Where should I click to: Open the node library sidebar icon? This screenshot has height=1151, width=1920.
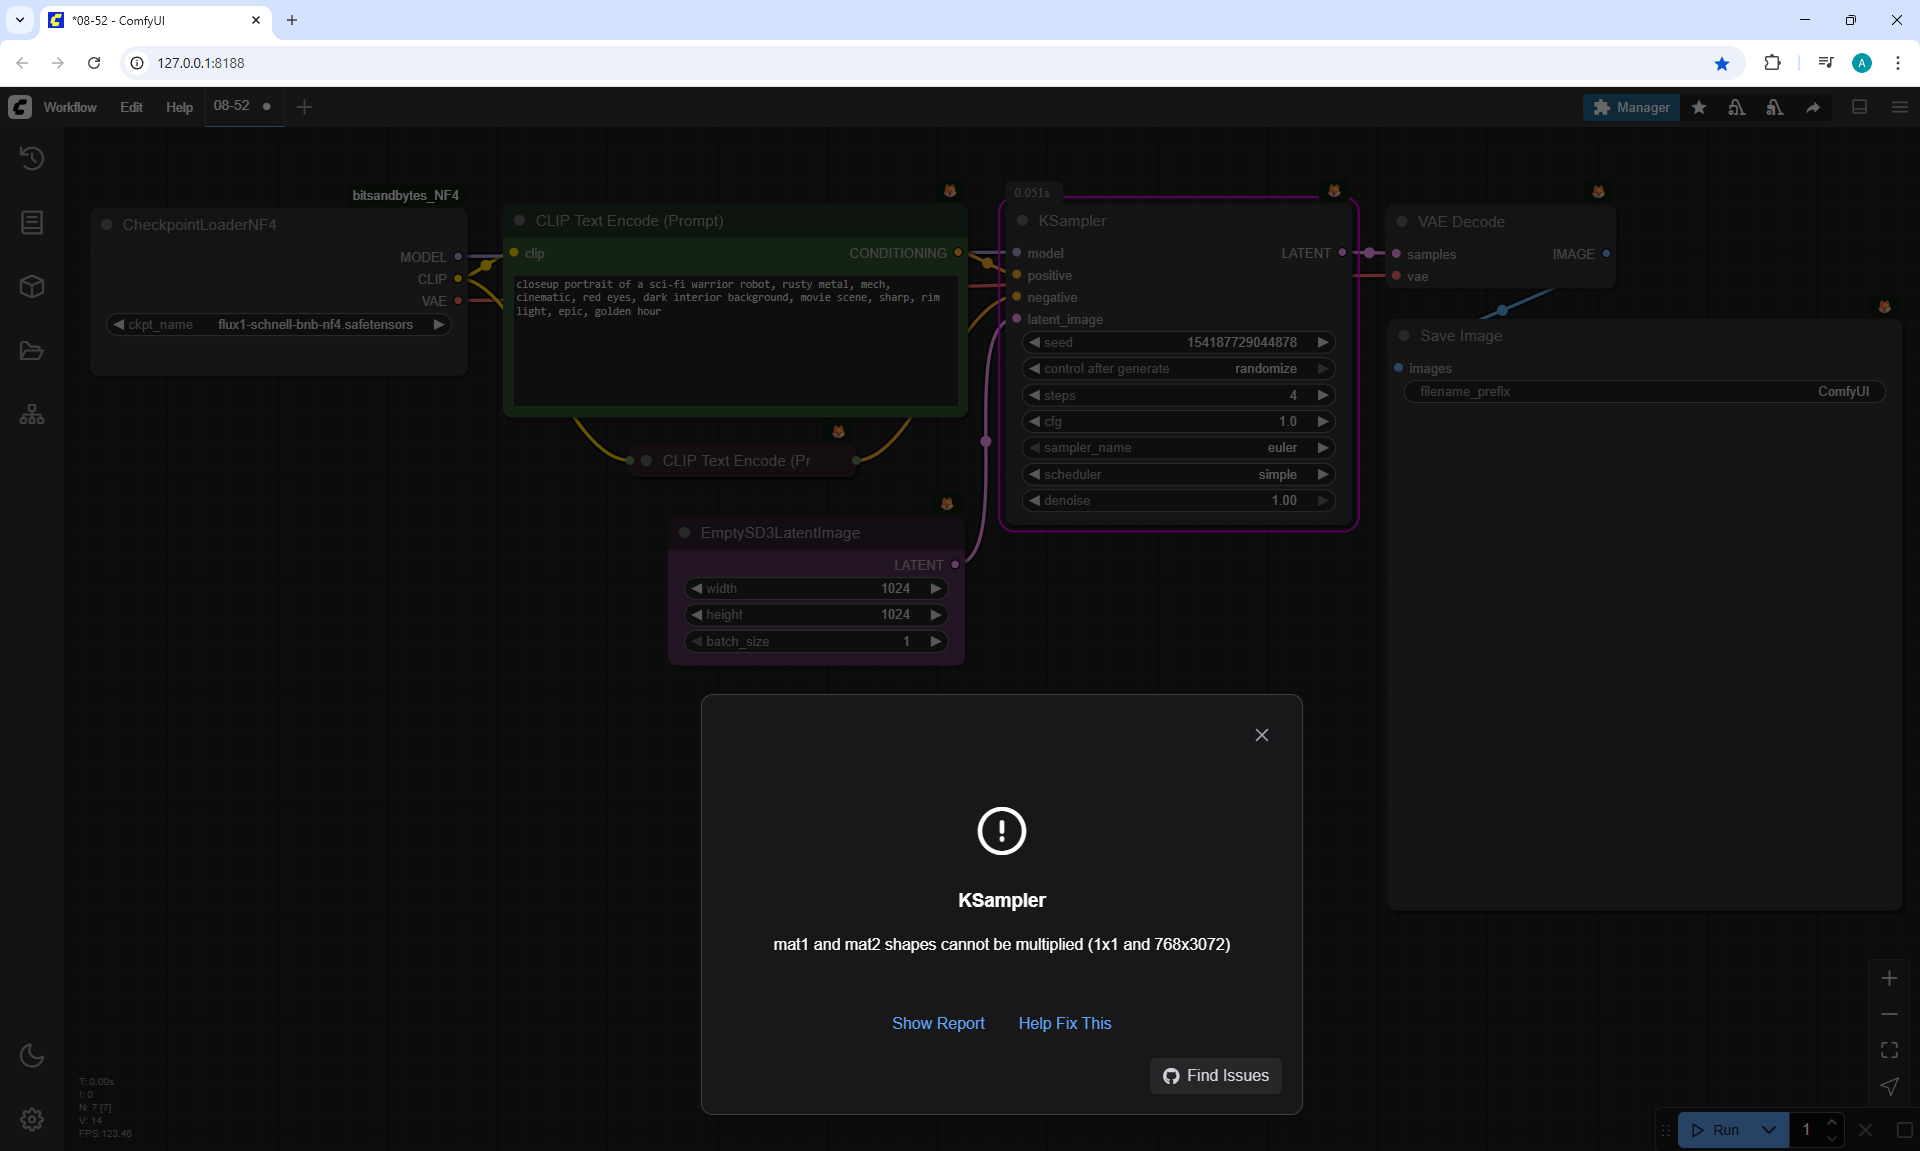click(32, 222)
